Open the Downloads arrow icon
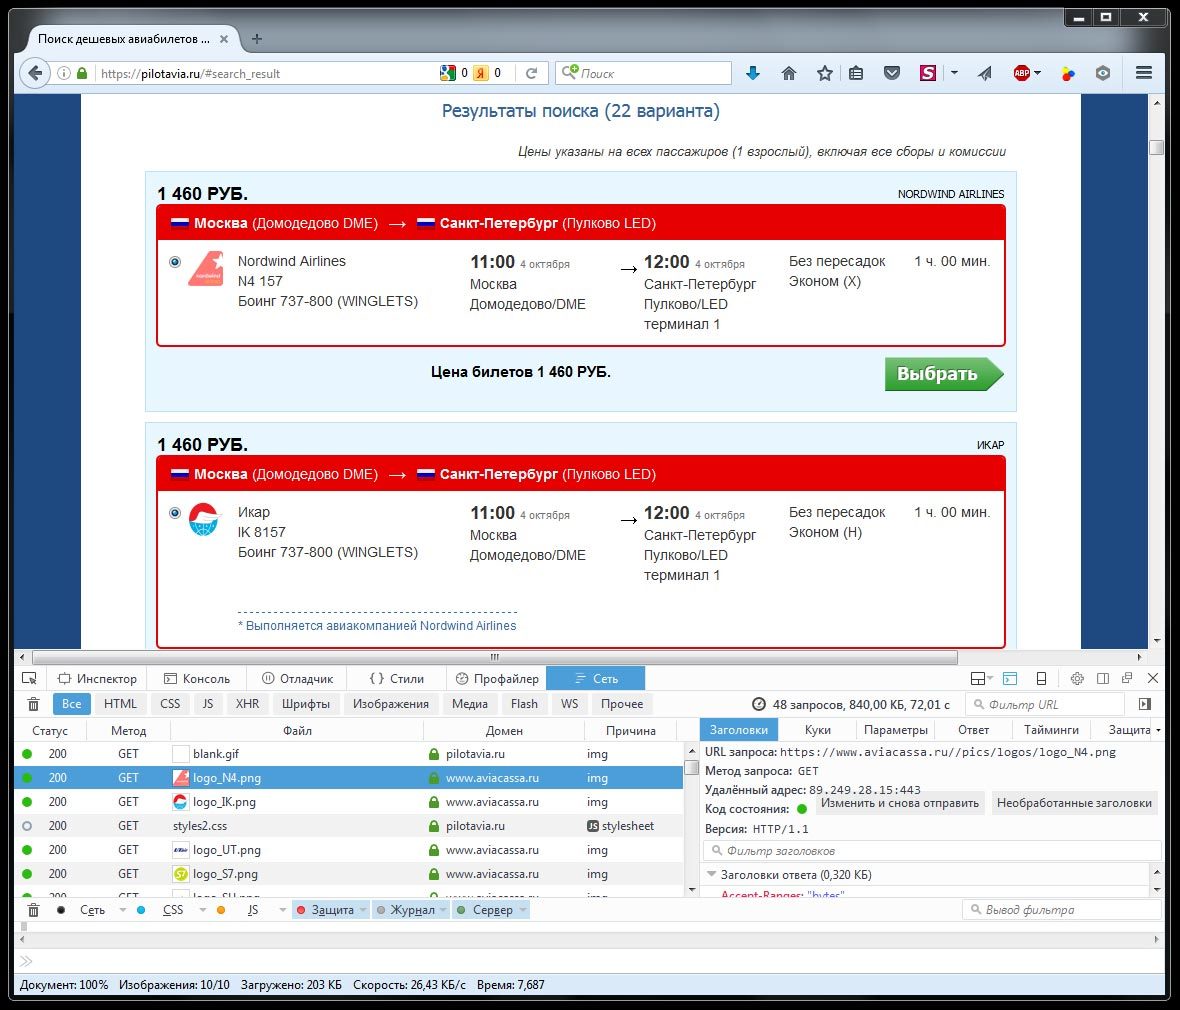The image size is (1180, 1010). (x=753, y=73)
